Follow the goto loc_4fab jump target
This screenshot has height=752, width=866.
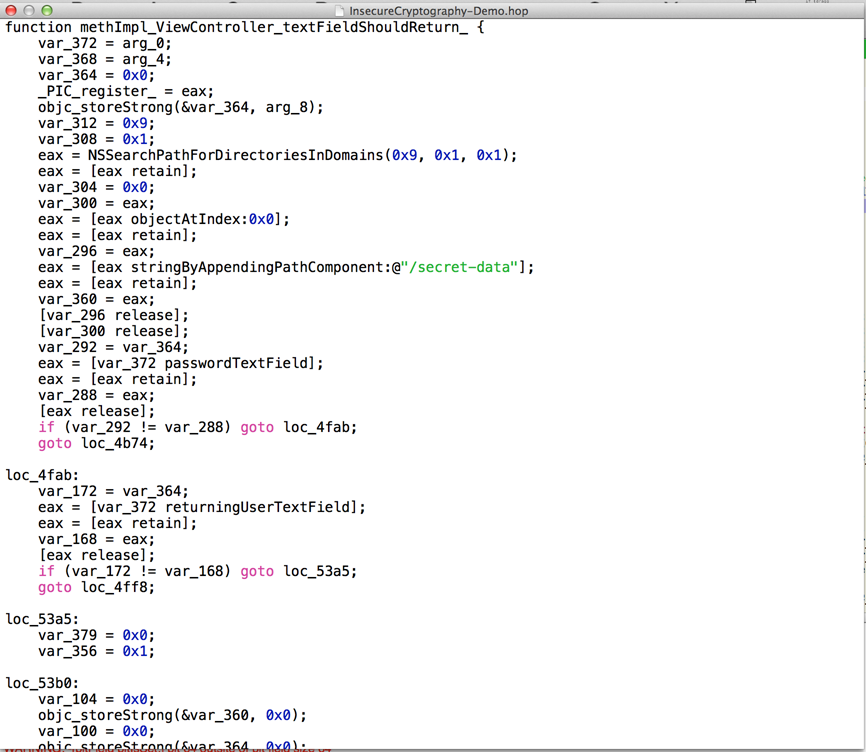click(x=319, y=427)
